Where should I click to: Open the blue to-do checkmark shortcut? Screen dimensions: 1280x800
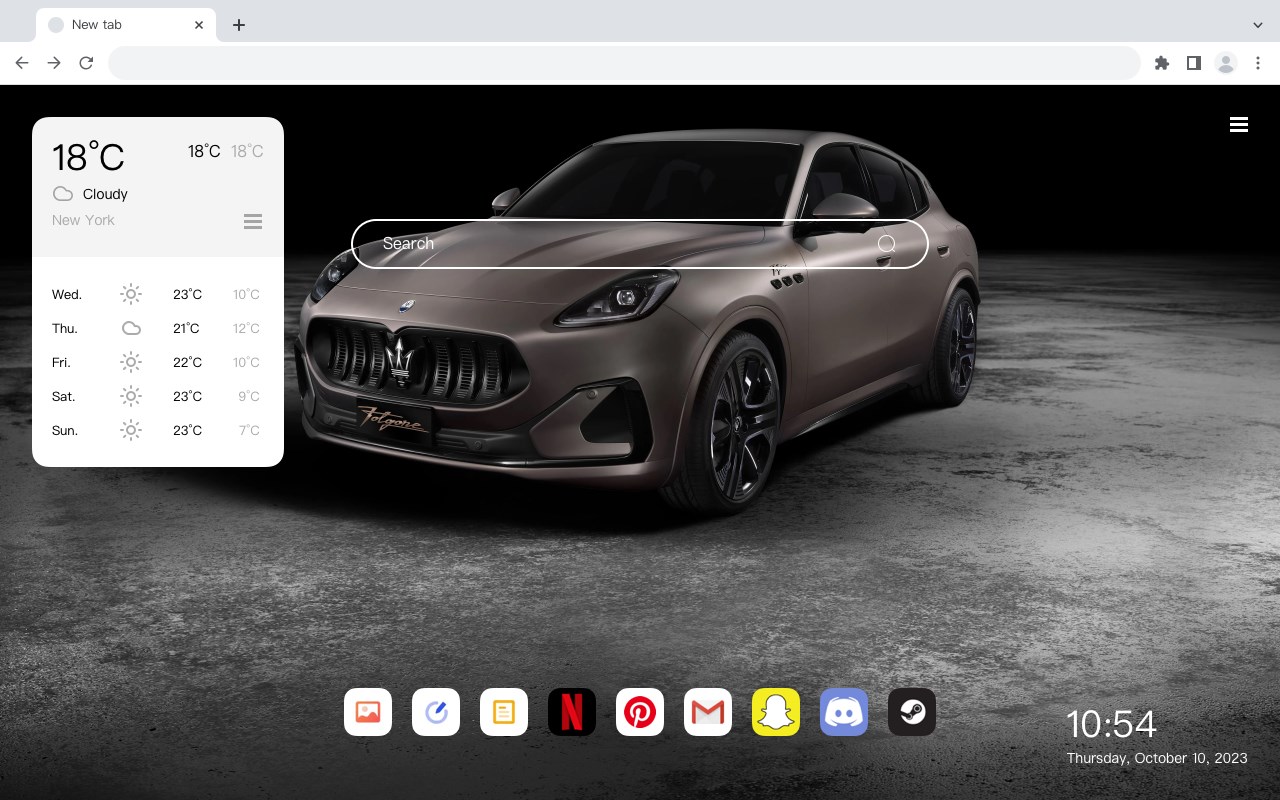coord(436,712)
